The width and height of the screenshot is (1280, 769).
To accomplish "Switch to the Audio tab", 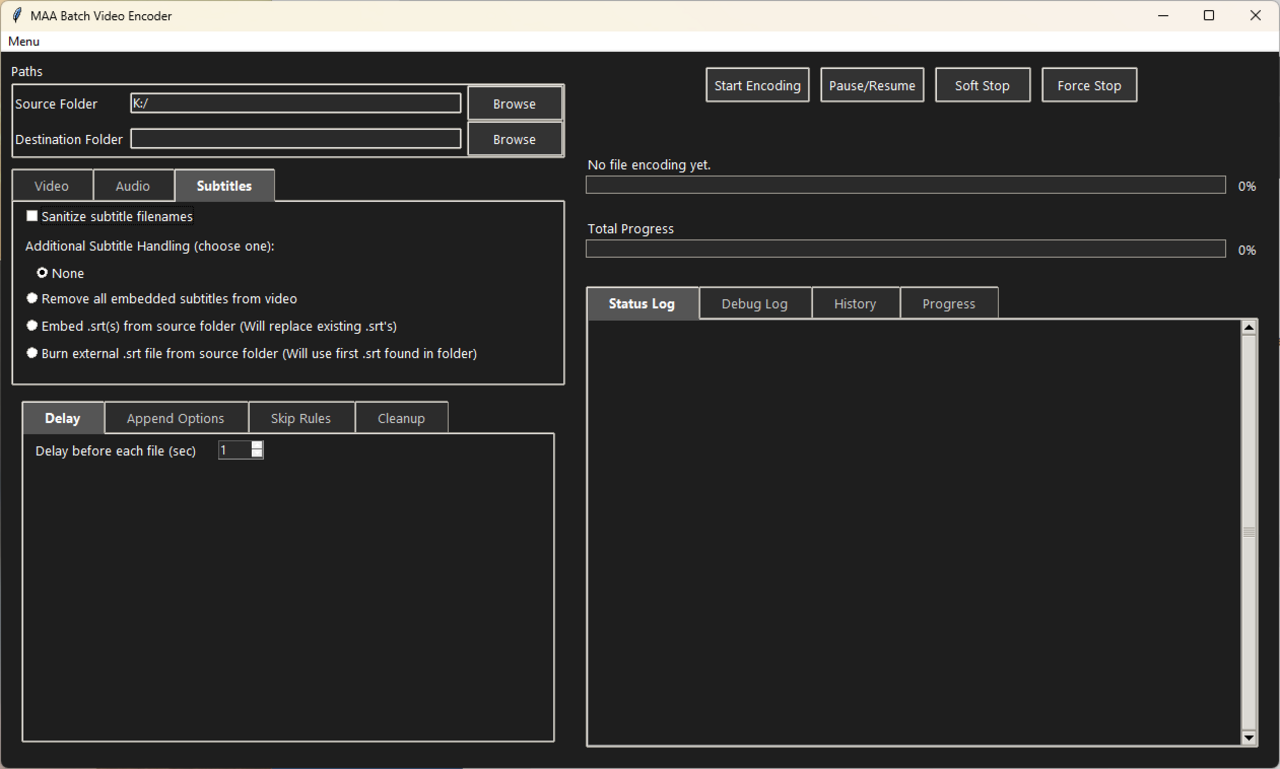I will 133,186.
